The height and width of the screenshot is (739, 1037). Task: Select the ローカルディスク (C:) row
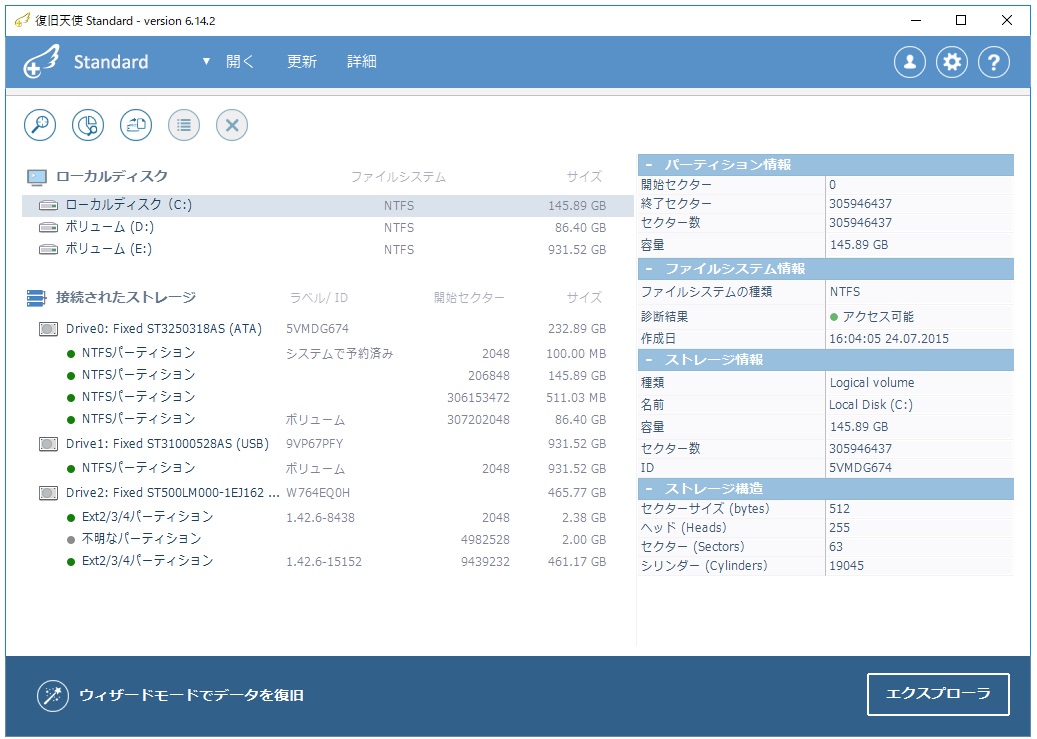327,206
